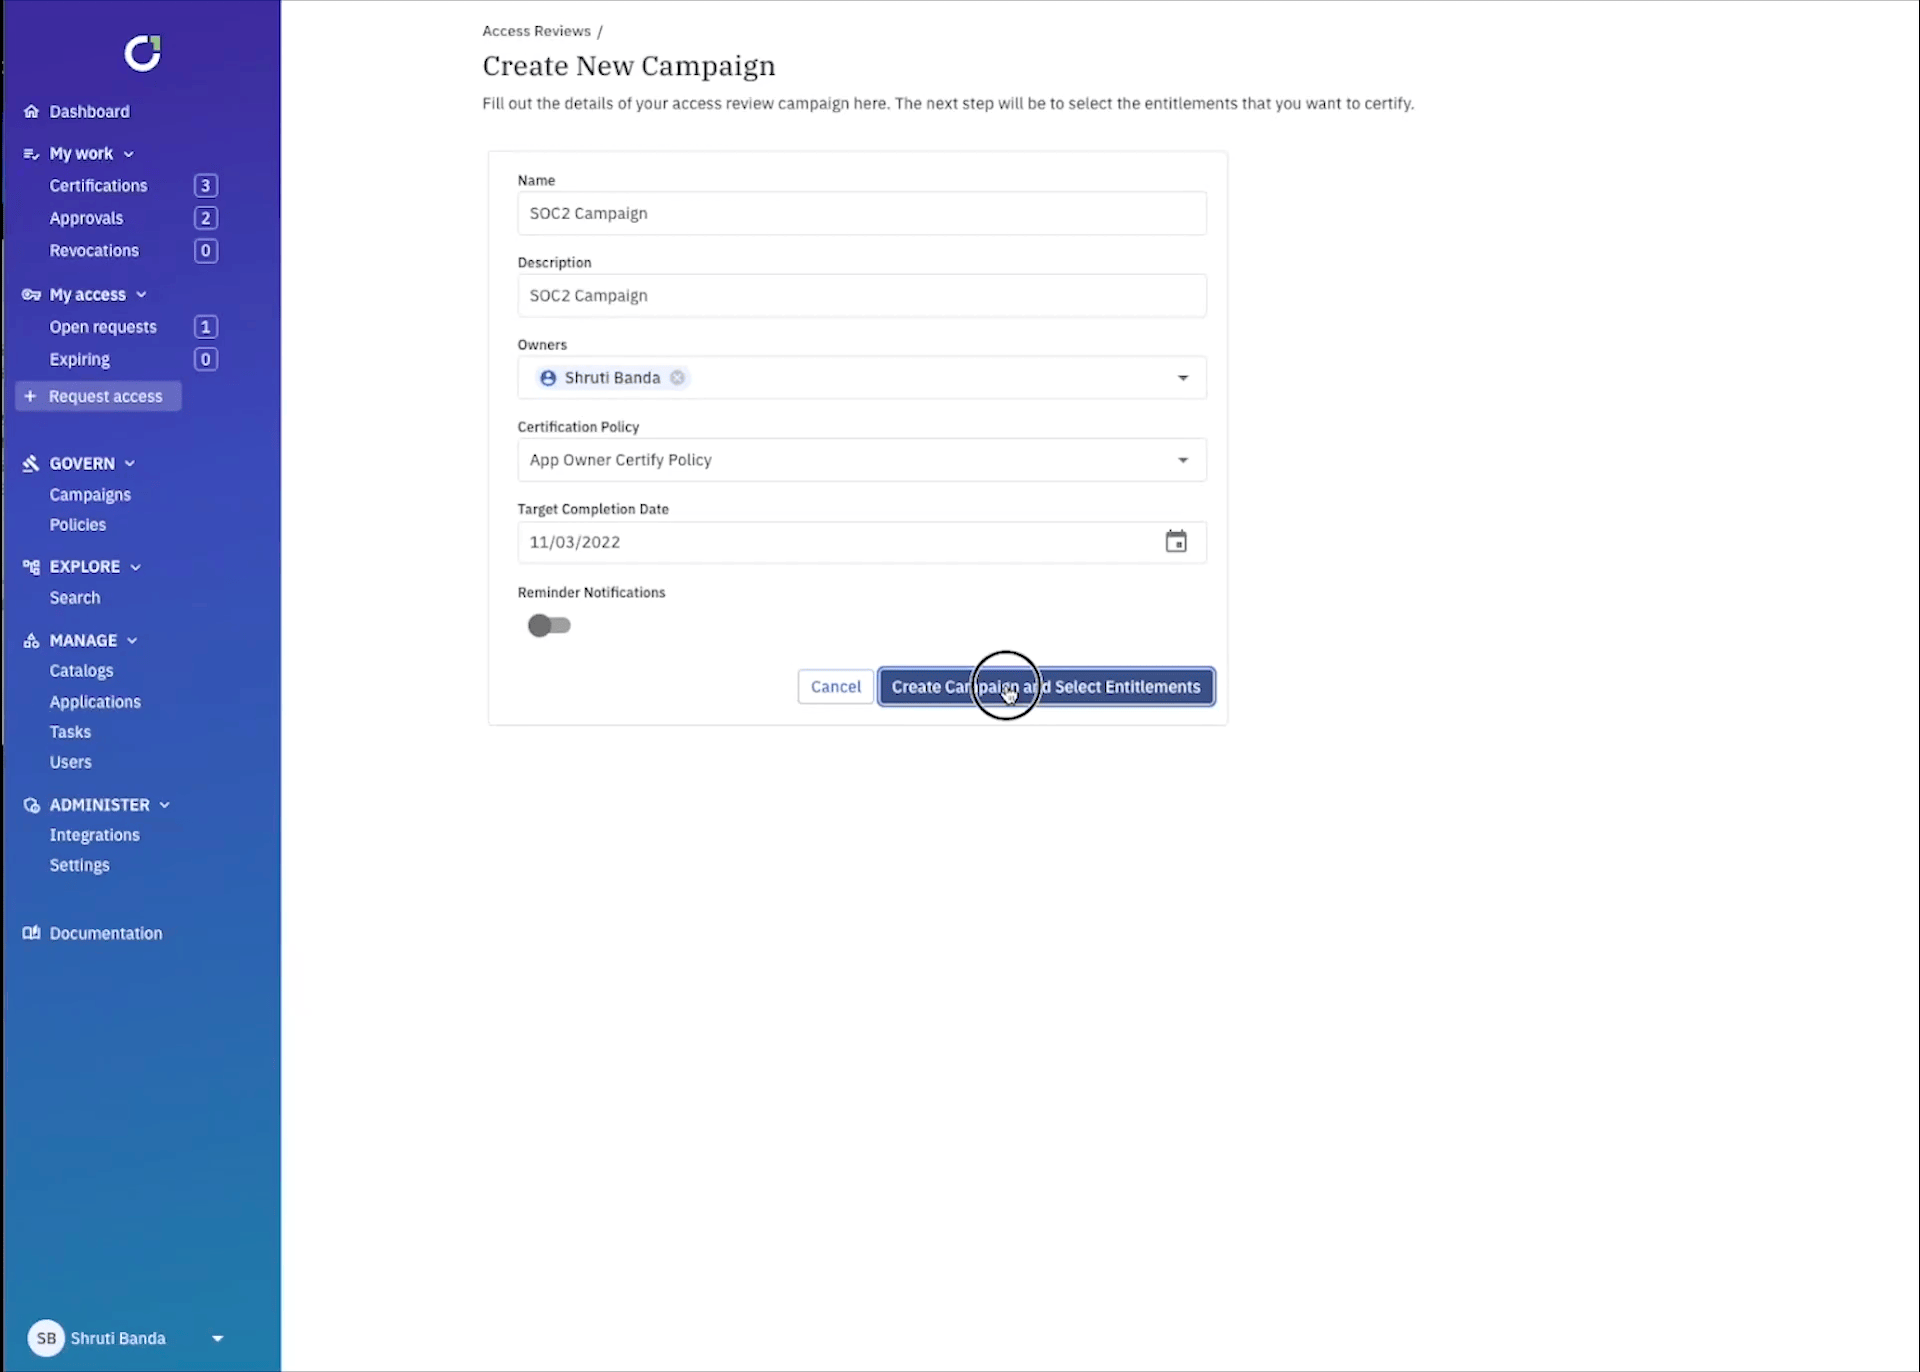
Task: Click the Dashboard icon in sidebar
Action: click(x=31, y=111)
